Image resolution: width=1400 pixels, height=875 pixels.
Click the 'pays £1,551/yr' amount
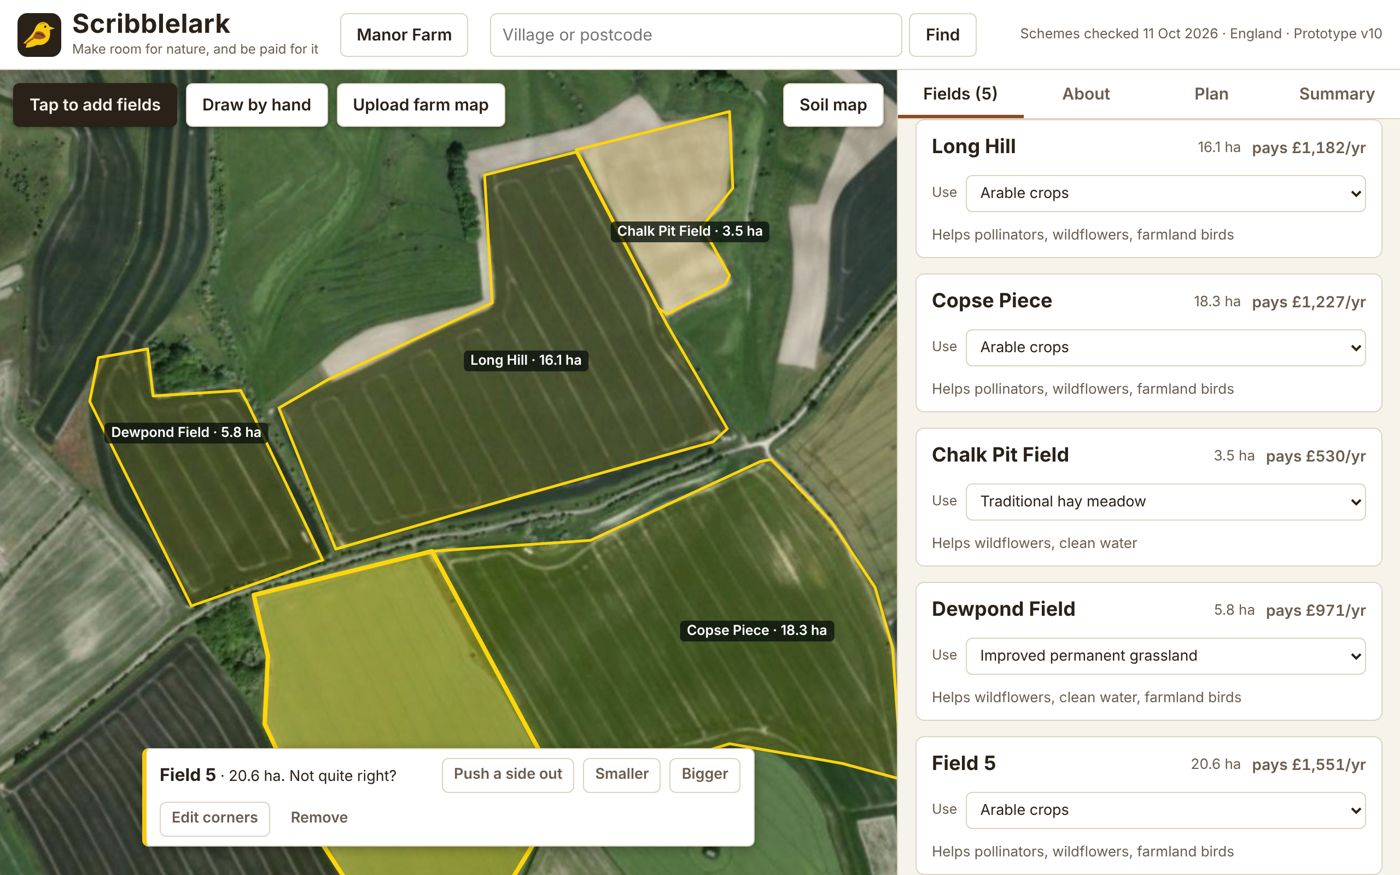point(1309,764)
